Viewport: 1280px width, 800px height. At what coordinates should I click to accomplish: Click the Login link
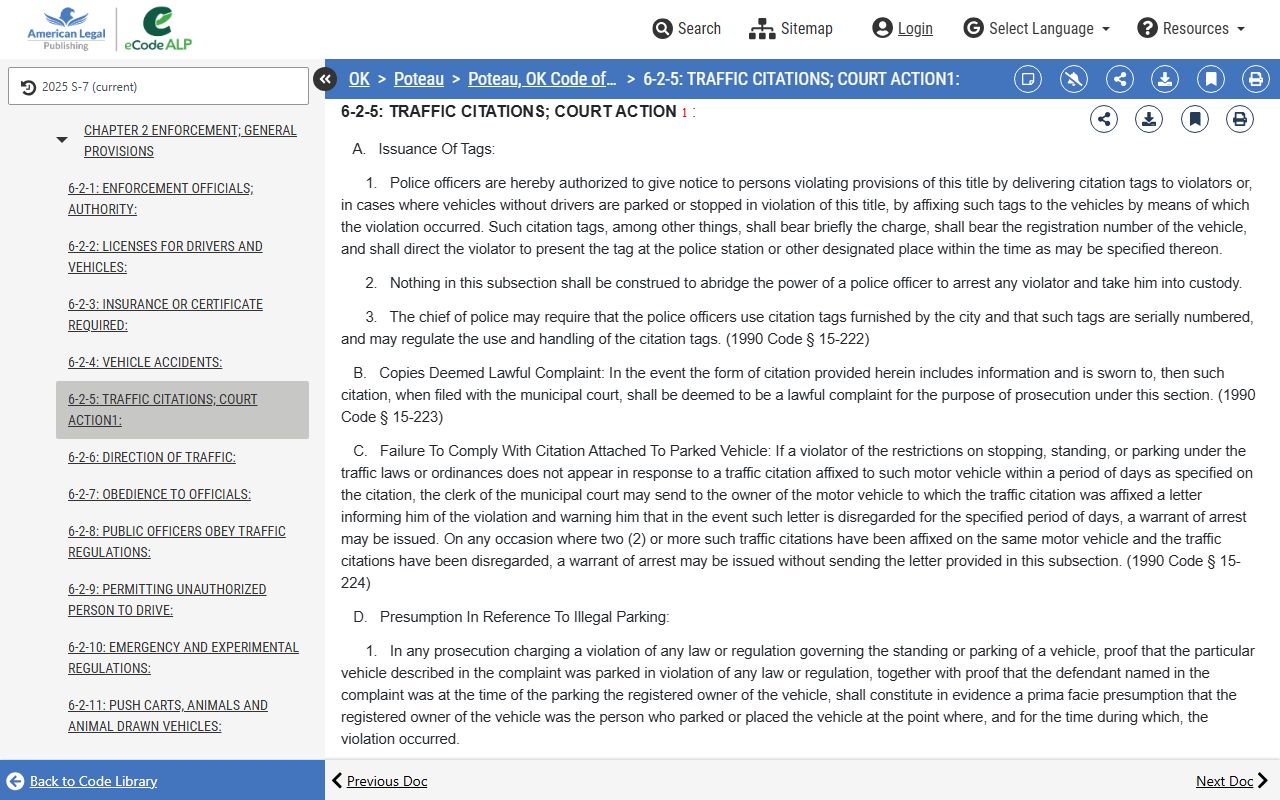coord(902,28)
